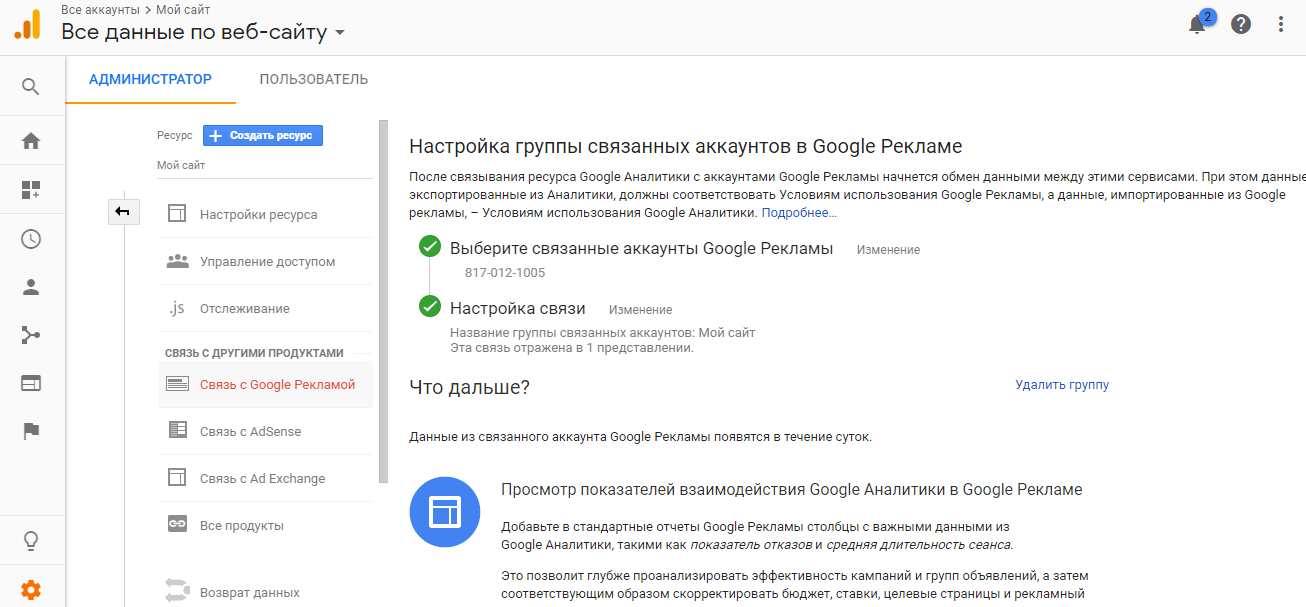The height and width of the screenshot is (607, 1306).
Task: Click the Связь с Google Рекламой icon
Action: point(177,384)
